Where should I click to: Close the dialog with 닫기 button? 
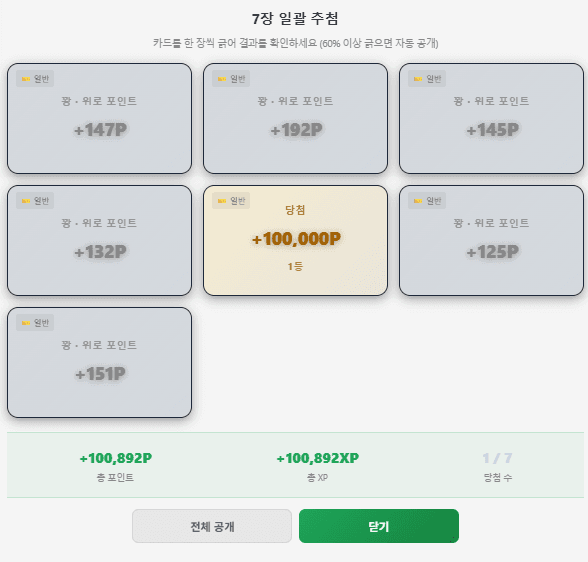pos(379,526)
